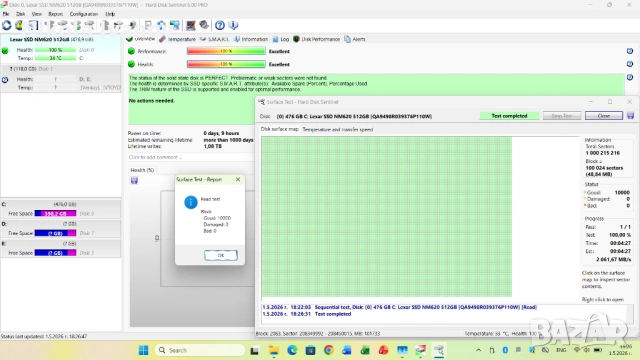Image resolution: width=640 pixels, height=360 pixels.
Task: Select the Lexar SSD NM620 512GB disk entry
Action: 61,49
